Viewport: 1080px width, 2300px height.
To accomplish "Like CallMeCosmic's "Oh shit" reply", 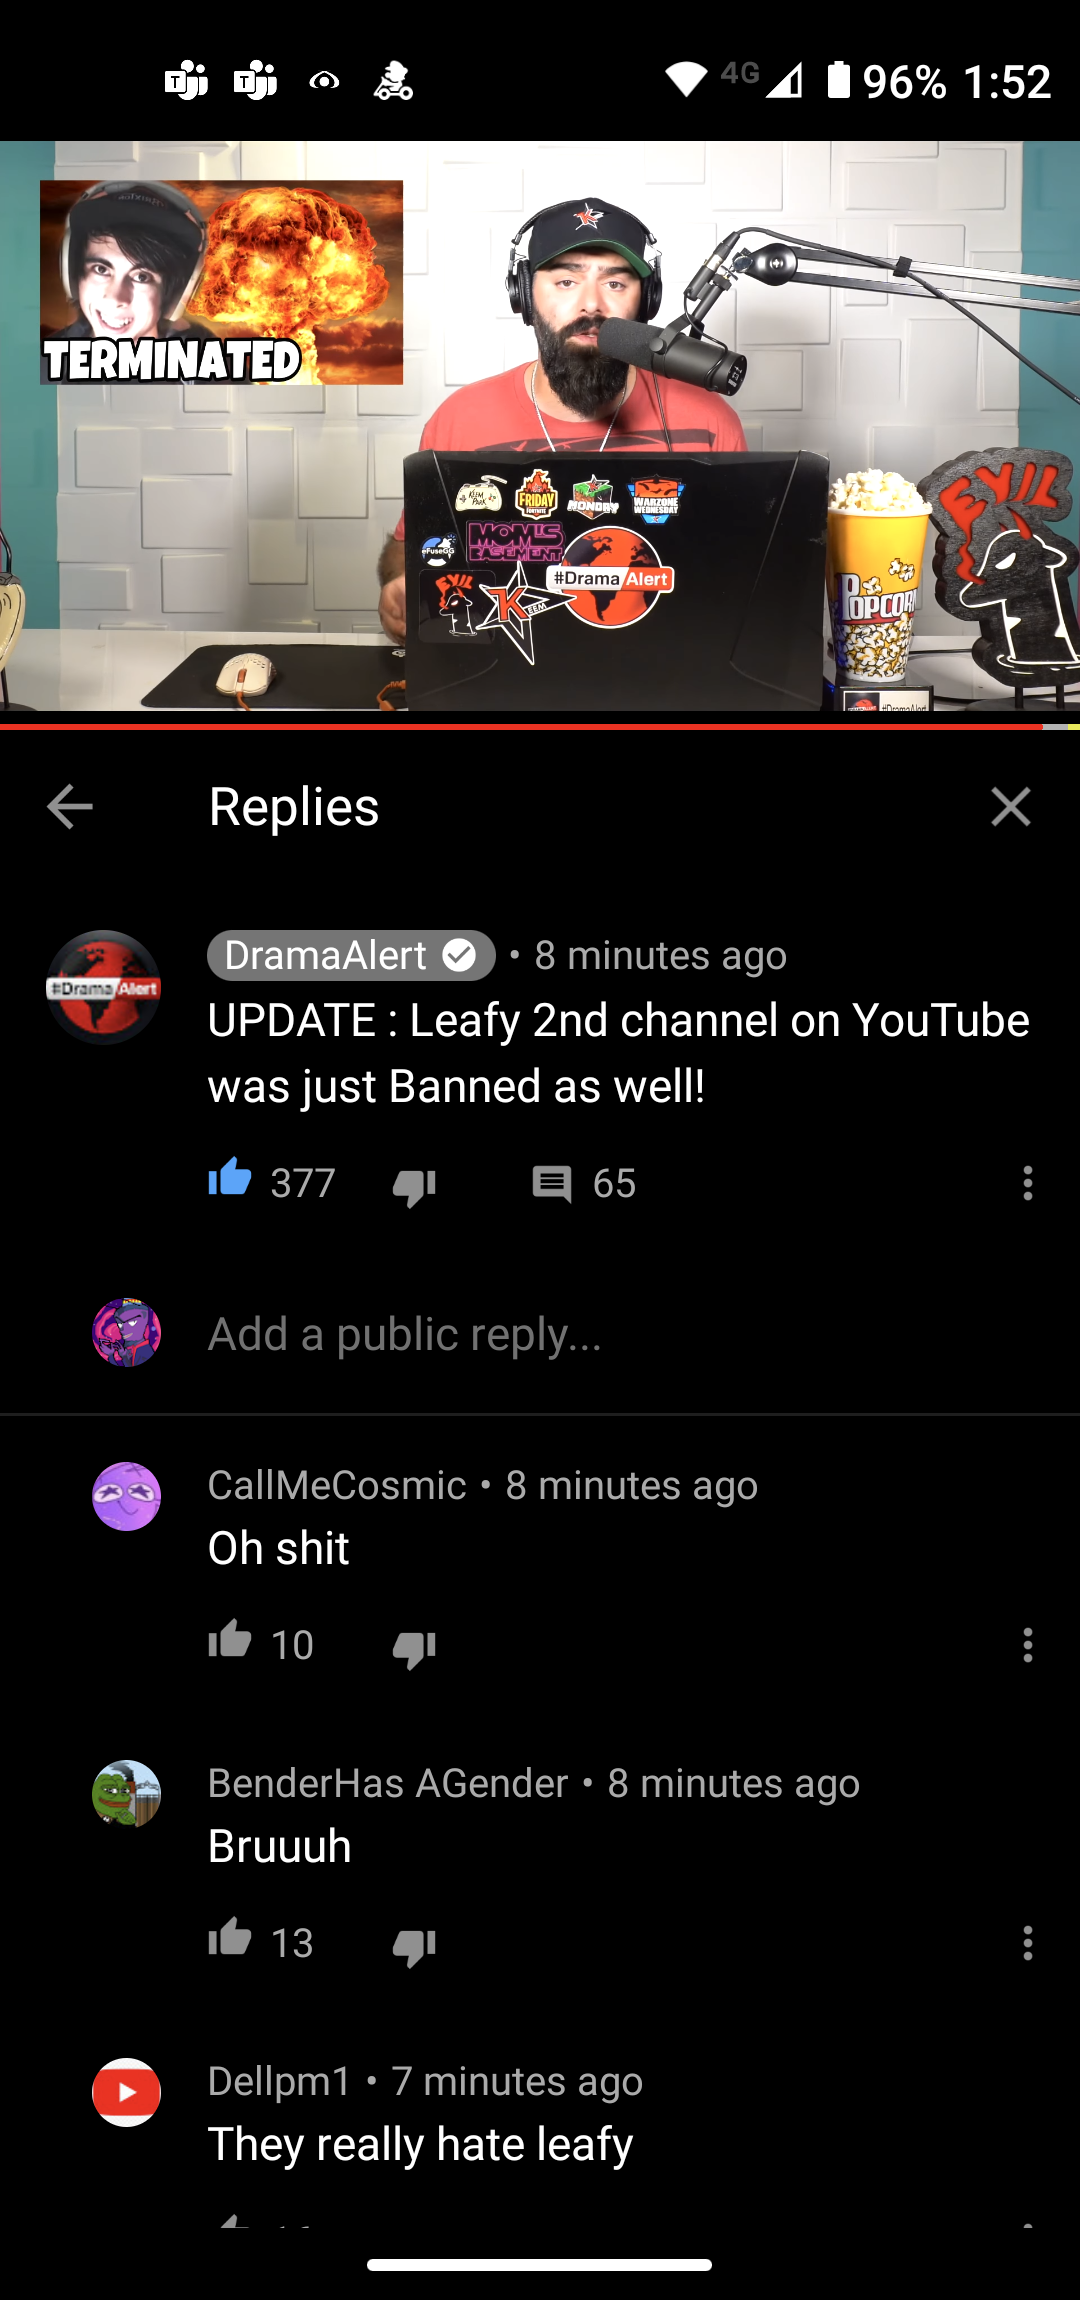I will tap(230, 1639).
